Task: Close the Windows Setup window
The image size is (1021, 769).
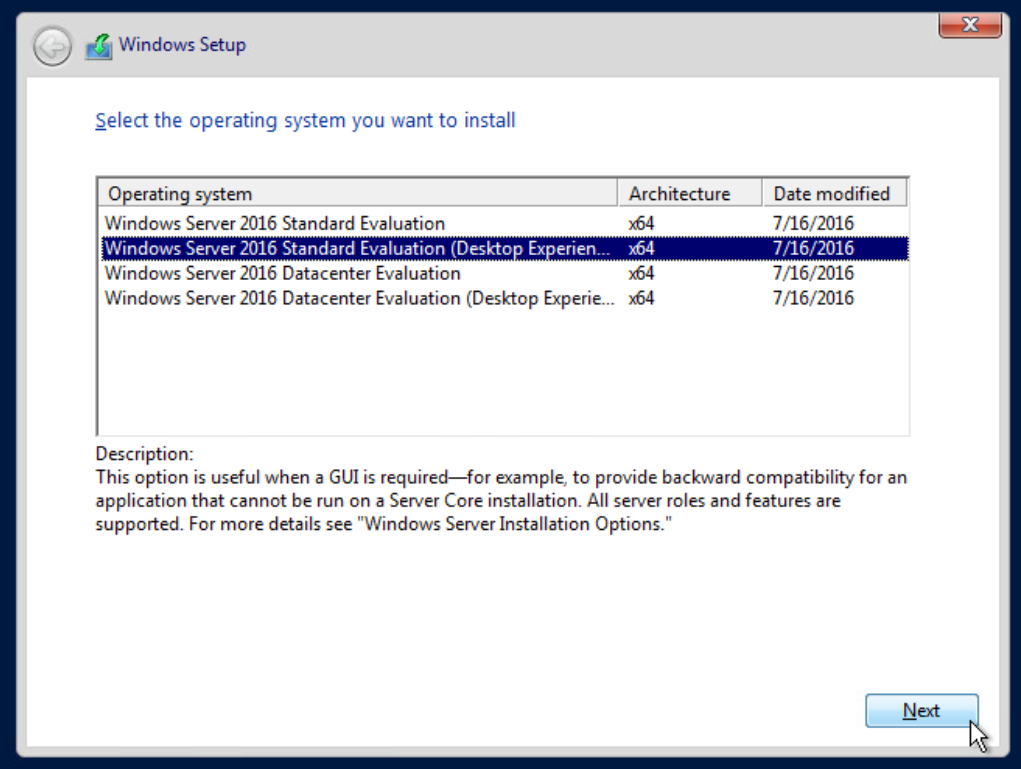Action: [970, 26]
